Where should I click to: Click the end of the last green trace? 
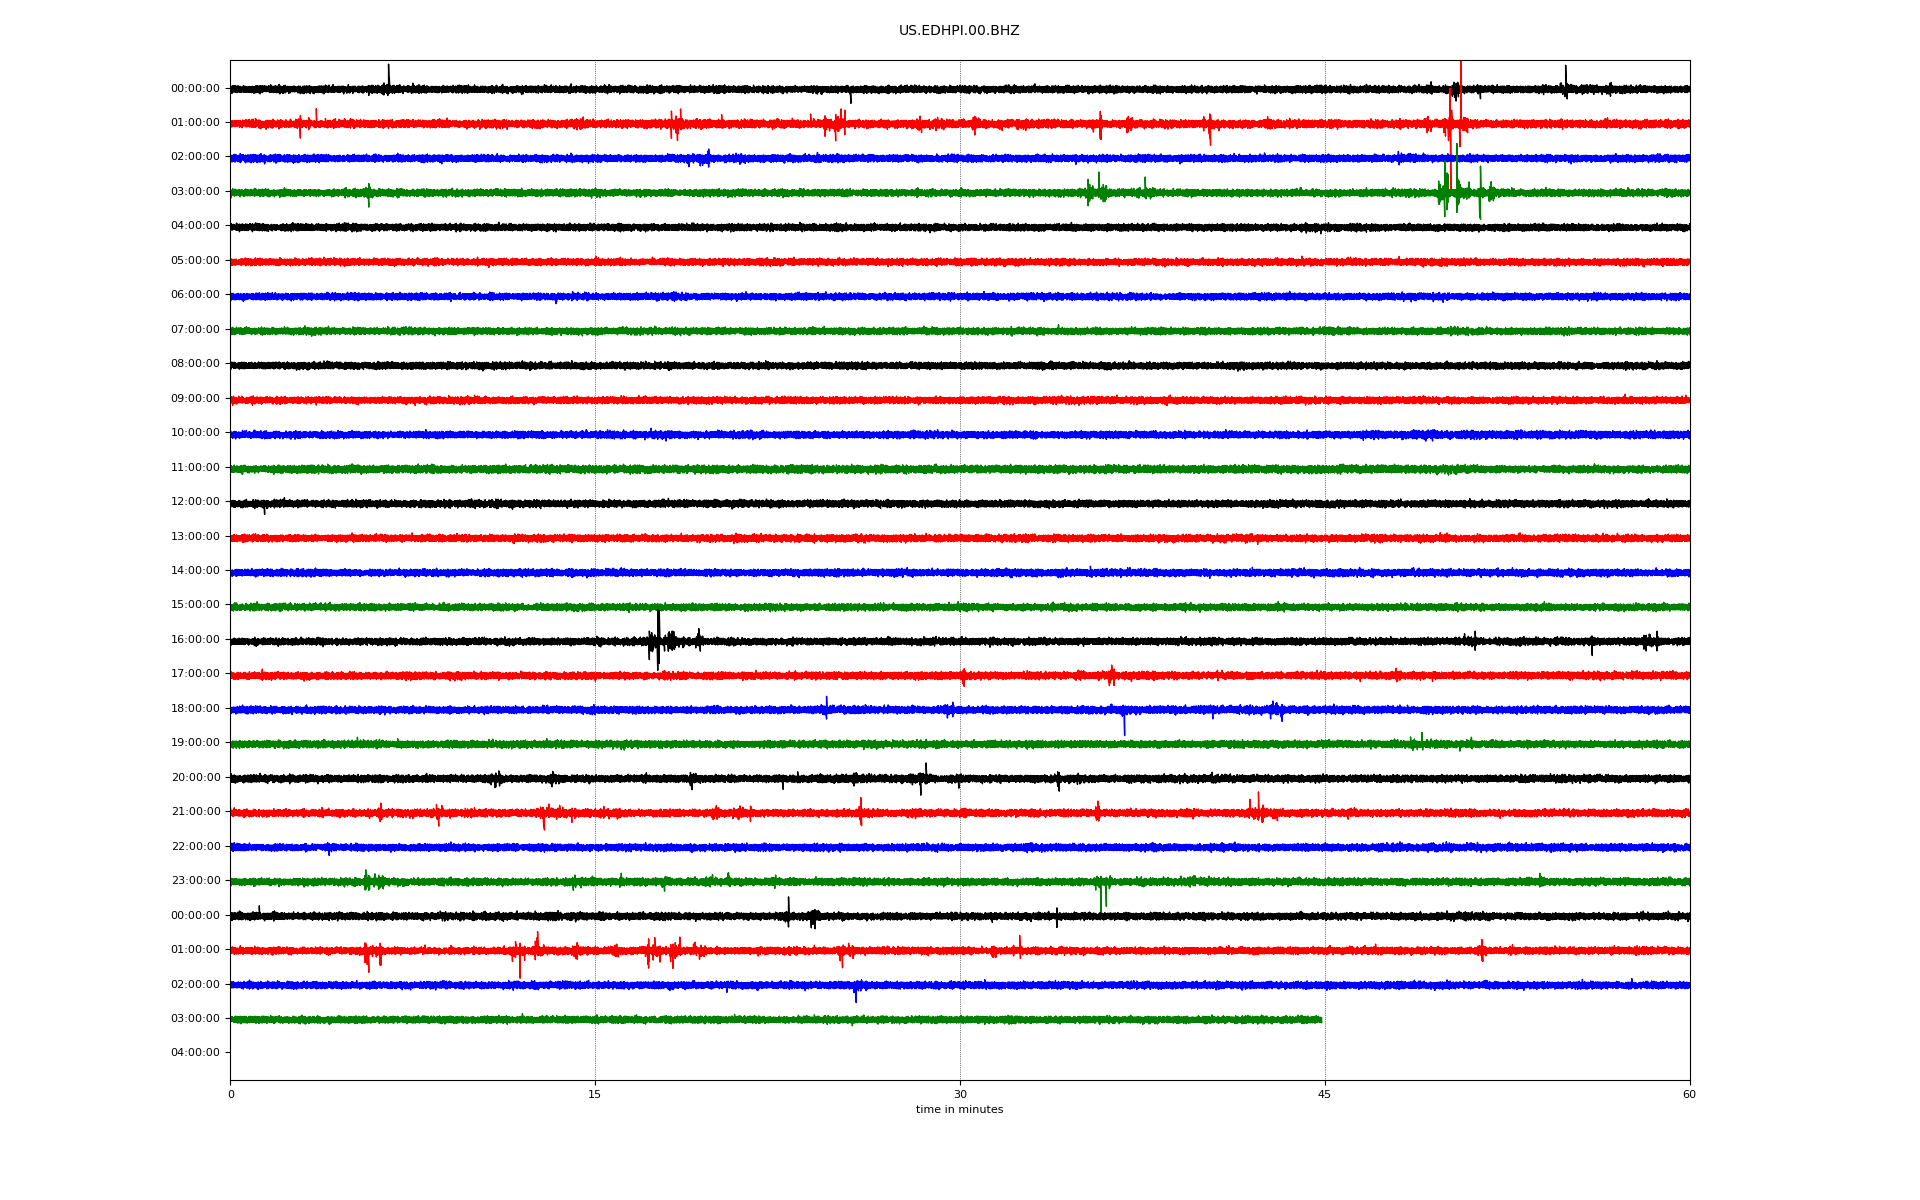pos(1320,1019)
